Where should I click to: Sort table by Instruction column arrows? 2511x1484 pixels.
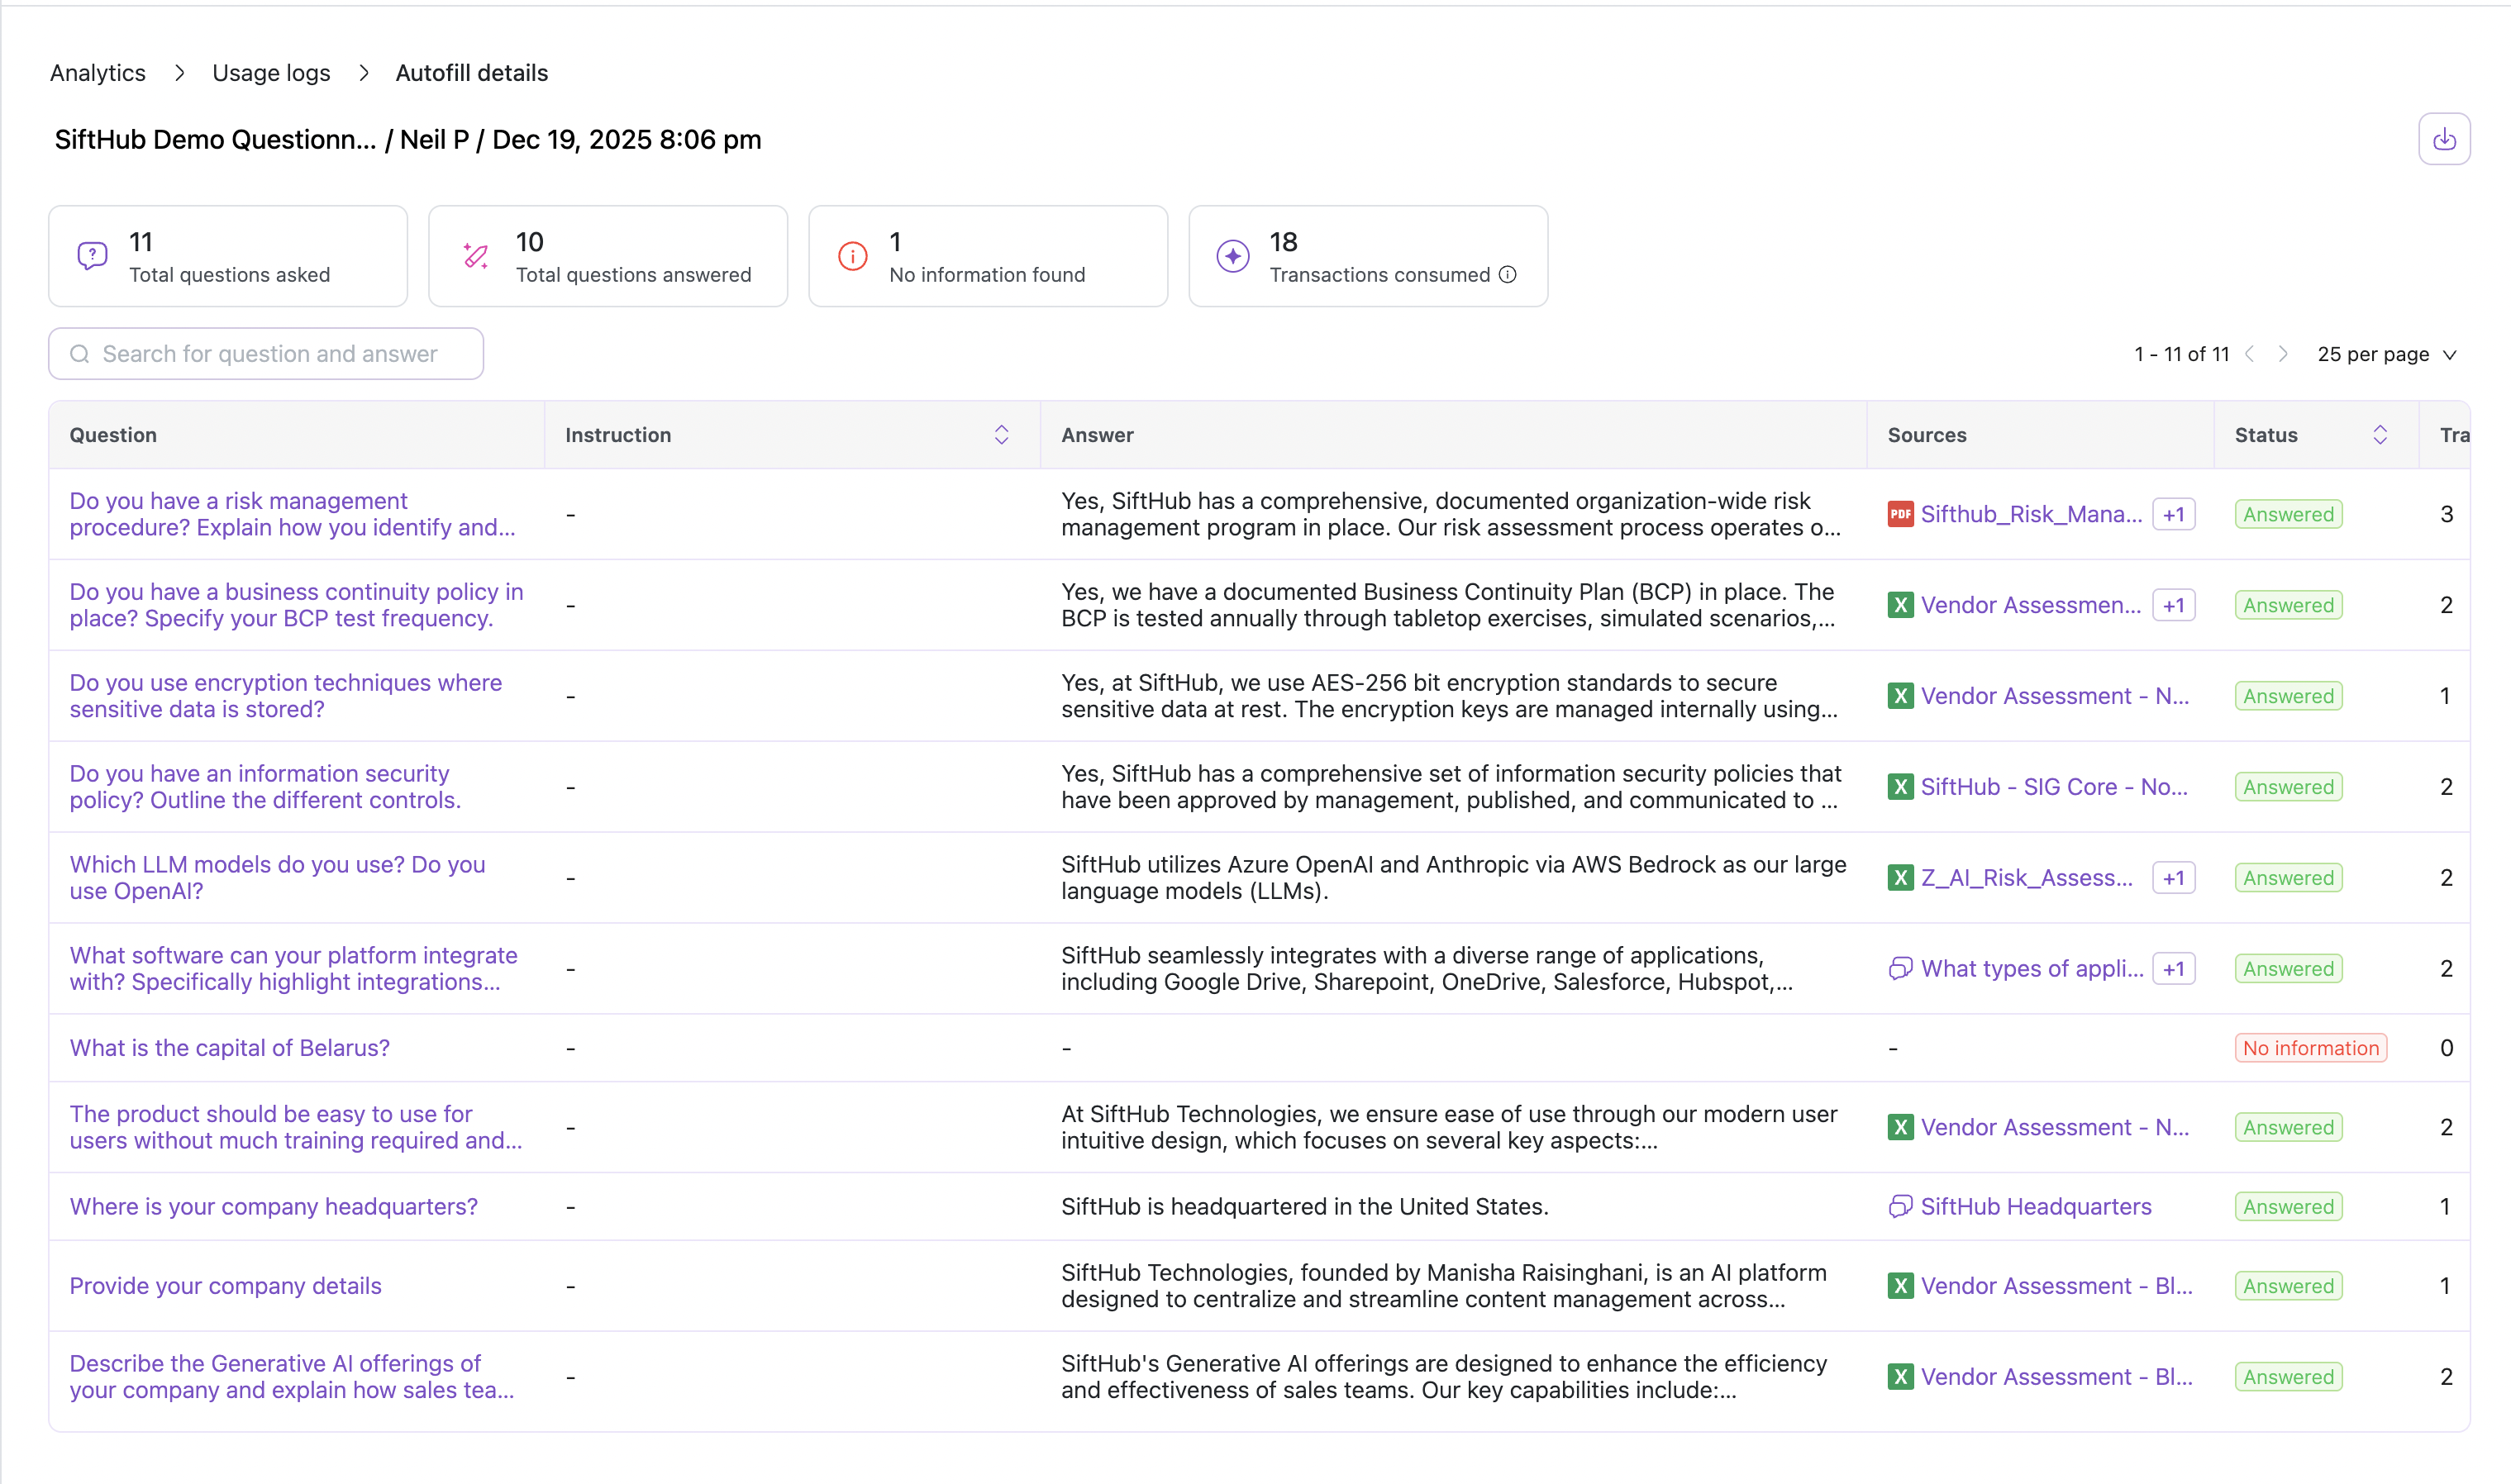[x=1001, y=435]
